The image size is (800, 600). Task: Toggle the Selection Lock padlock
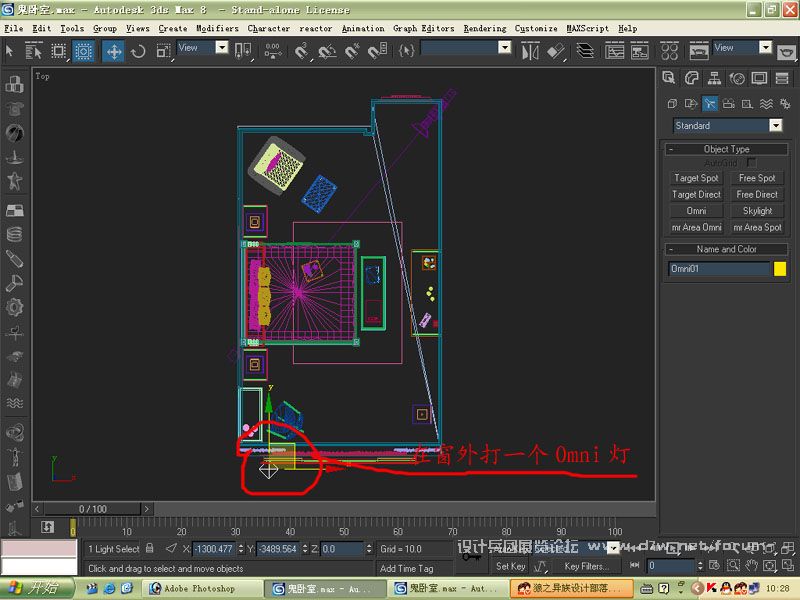[x=149, y=548]
